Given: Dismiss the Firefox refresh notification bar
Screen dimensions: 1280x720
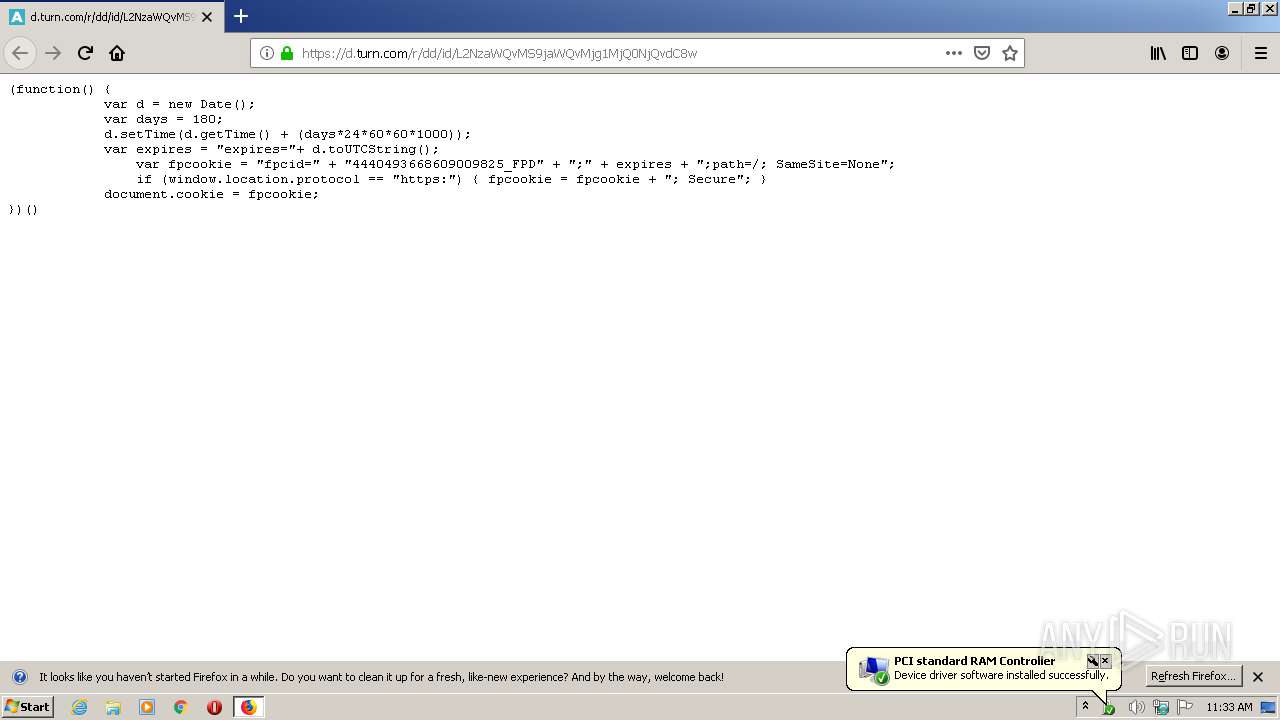Looking at the screenshot, I should 1258,677.
